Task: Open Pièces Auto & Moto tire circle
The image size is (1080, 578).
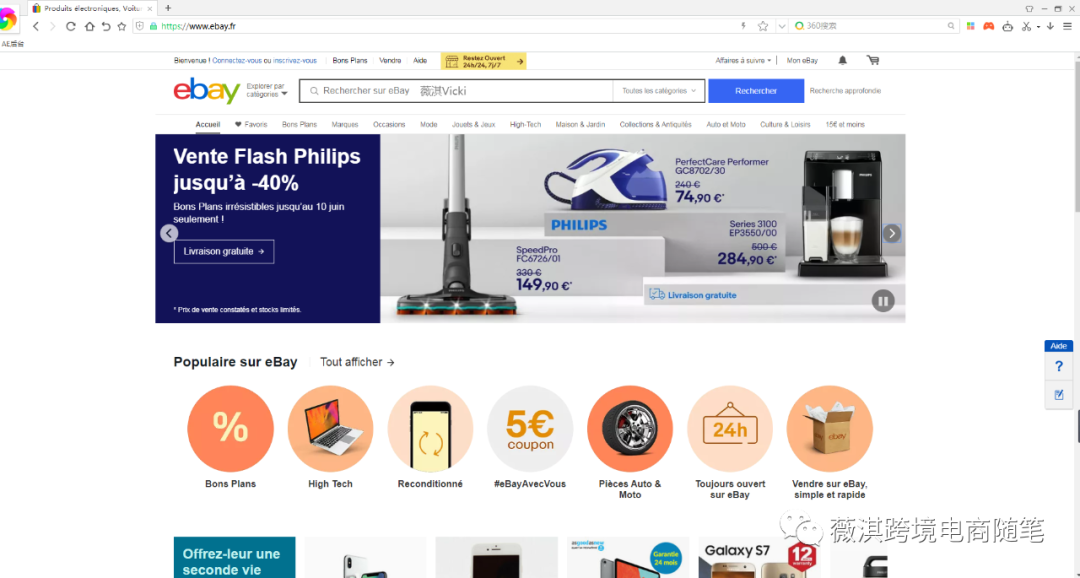Action: 630,429
